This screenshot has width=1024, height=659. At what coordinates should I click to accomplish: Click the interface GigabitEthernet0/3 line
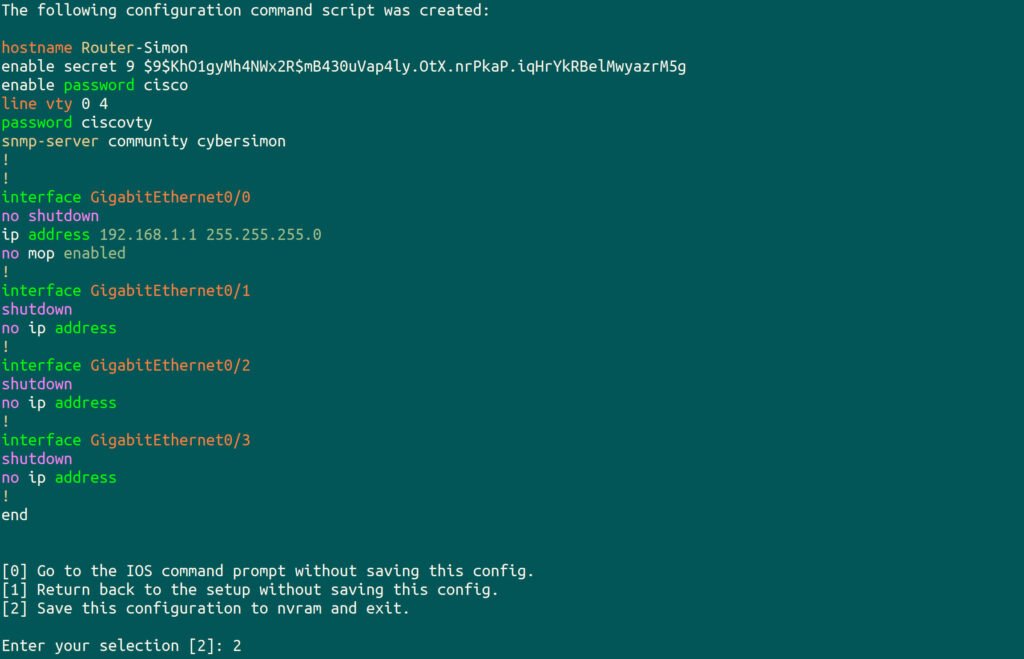coord(126,440)
